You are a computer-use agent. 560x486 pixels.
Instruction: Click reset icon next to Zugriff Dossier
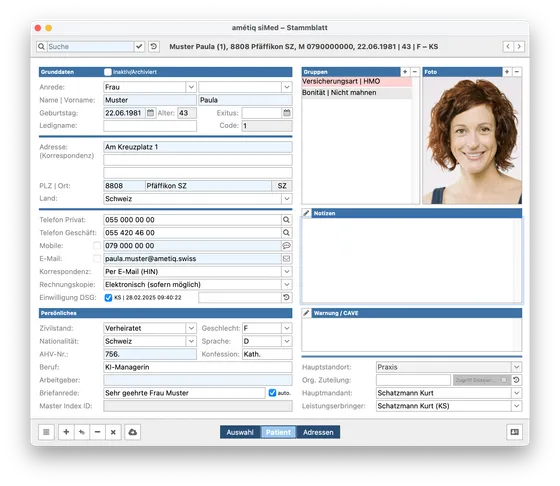tap(516, 380)
